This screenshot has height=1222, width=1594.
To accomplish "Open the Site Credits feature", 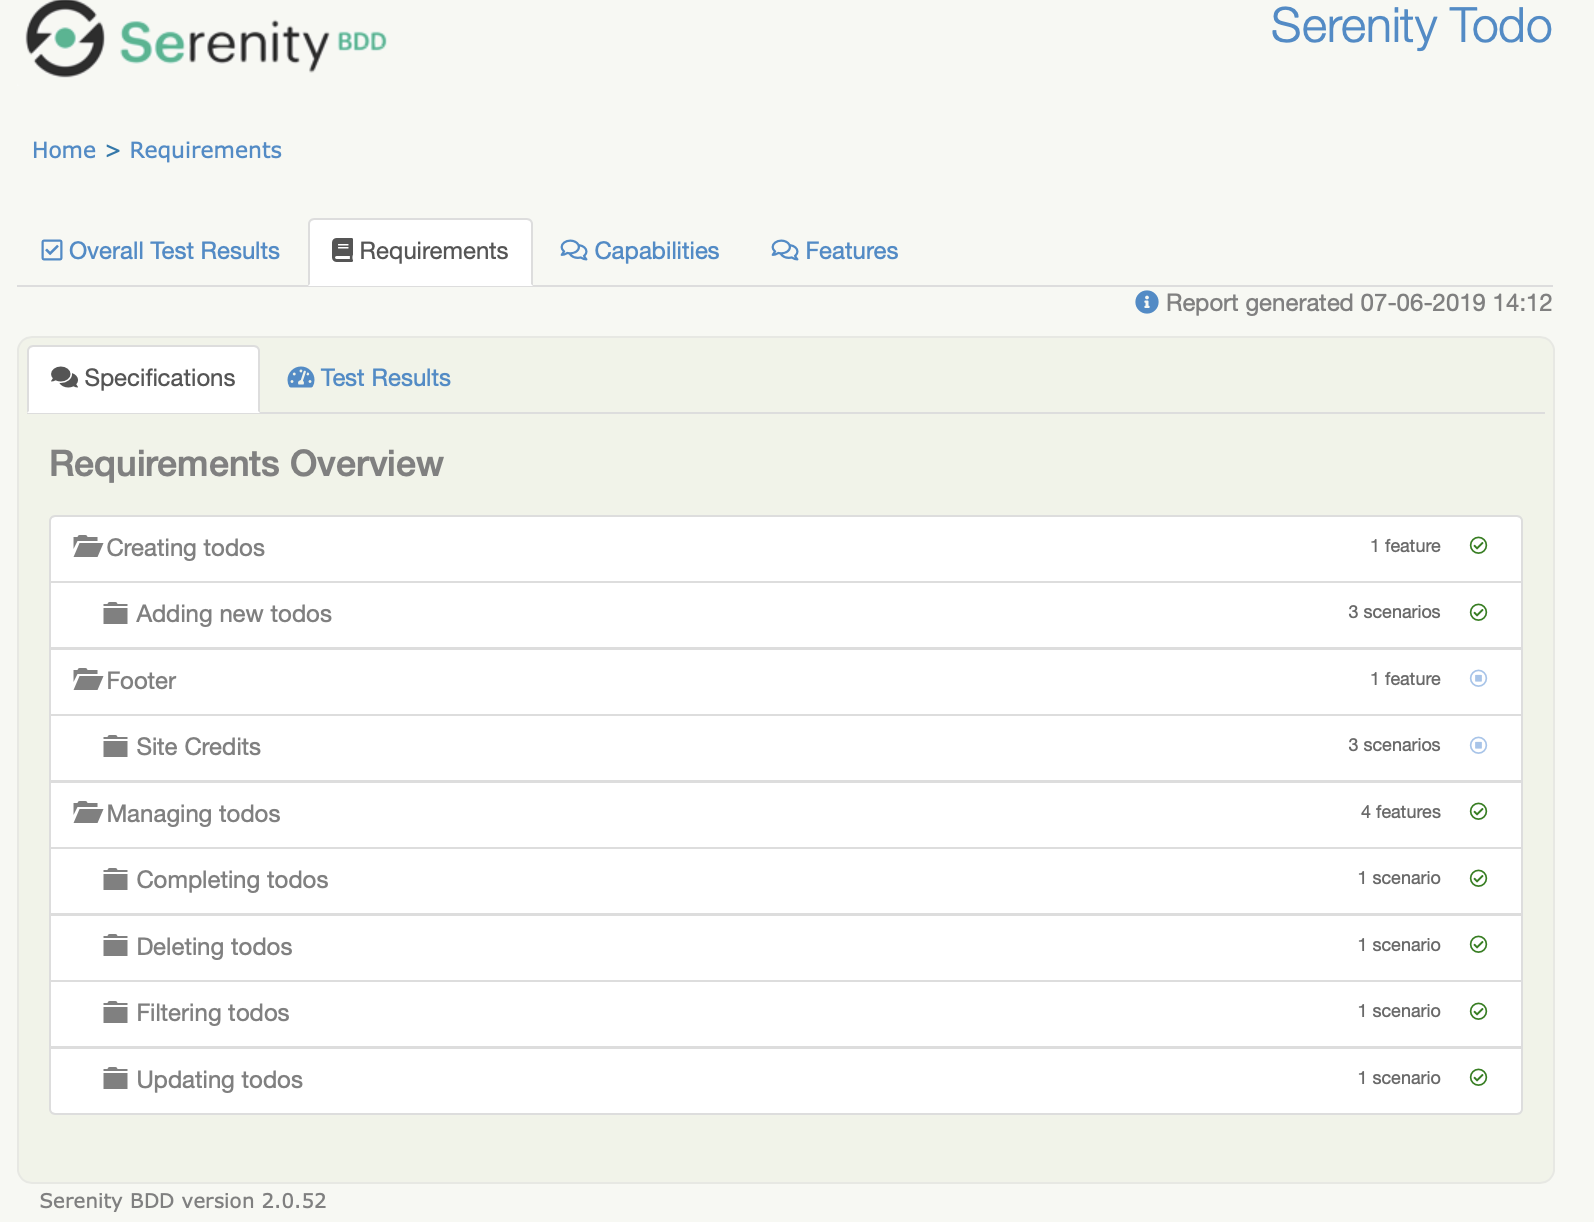I will point(199,747).
